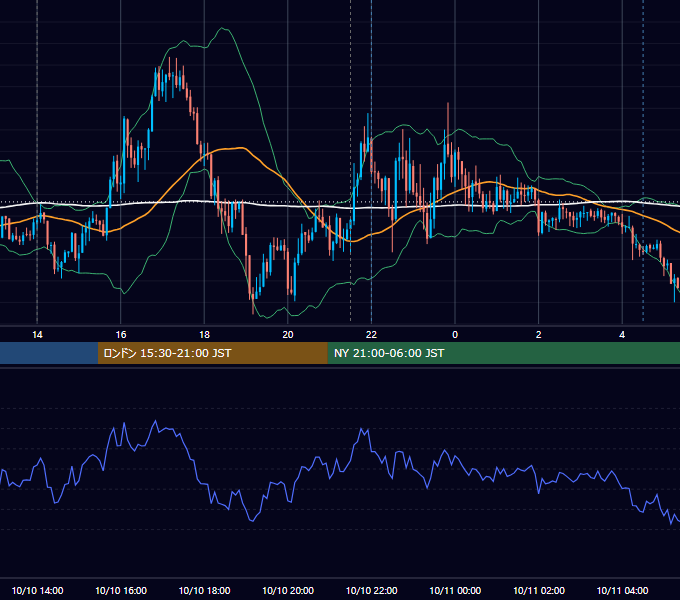The width and height of the screenshot is (680, 600).
Task: Click the 10/11 04:00 time label
Action: pos(622,590)
